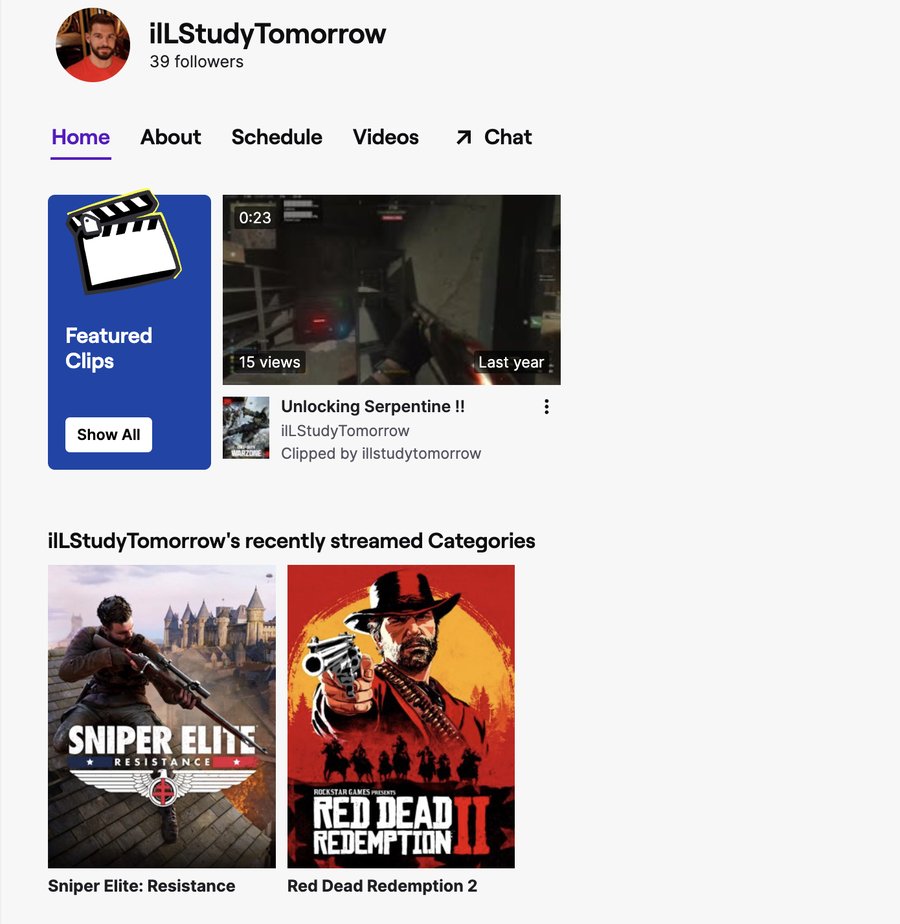Image resolution: width=900 pixels, height=924 pixels.
Task: Select the Home tab
Action: coord(80,137)
